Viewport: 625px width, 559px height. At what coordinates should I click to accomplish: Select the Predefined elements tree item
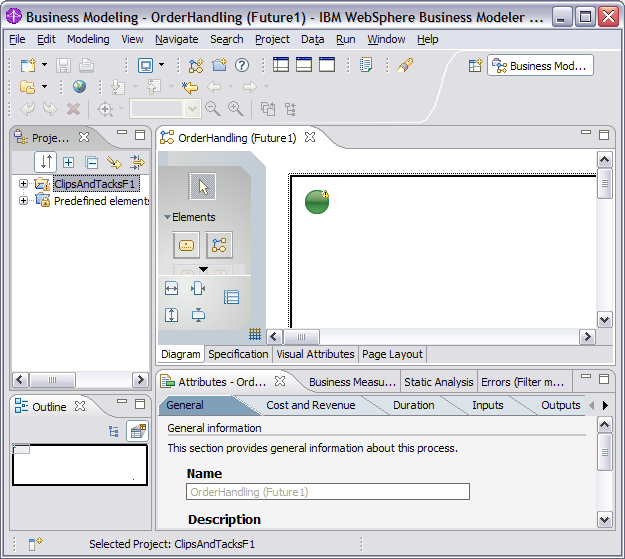coord(101,201)
